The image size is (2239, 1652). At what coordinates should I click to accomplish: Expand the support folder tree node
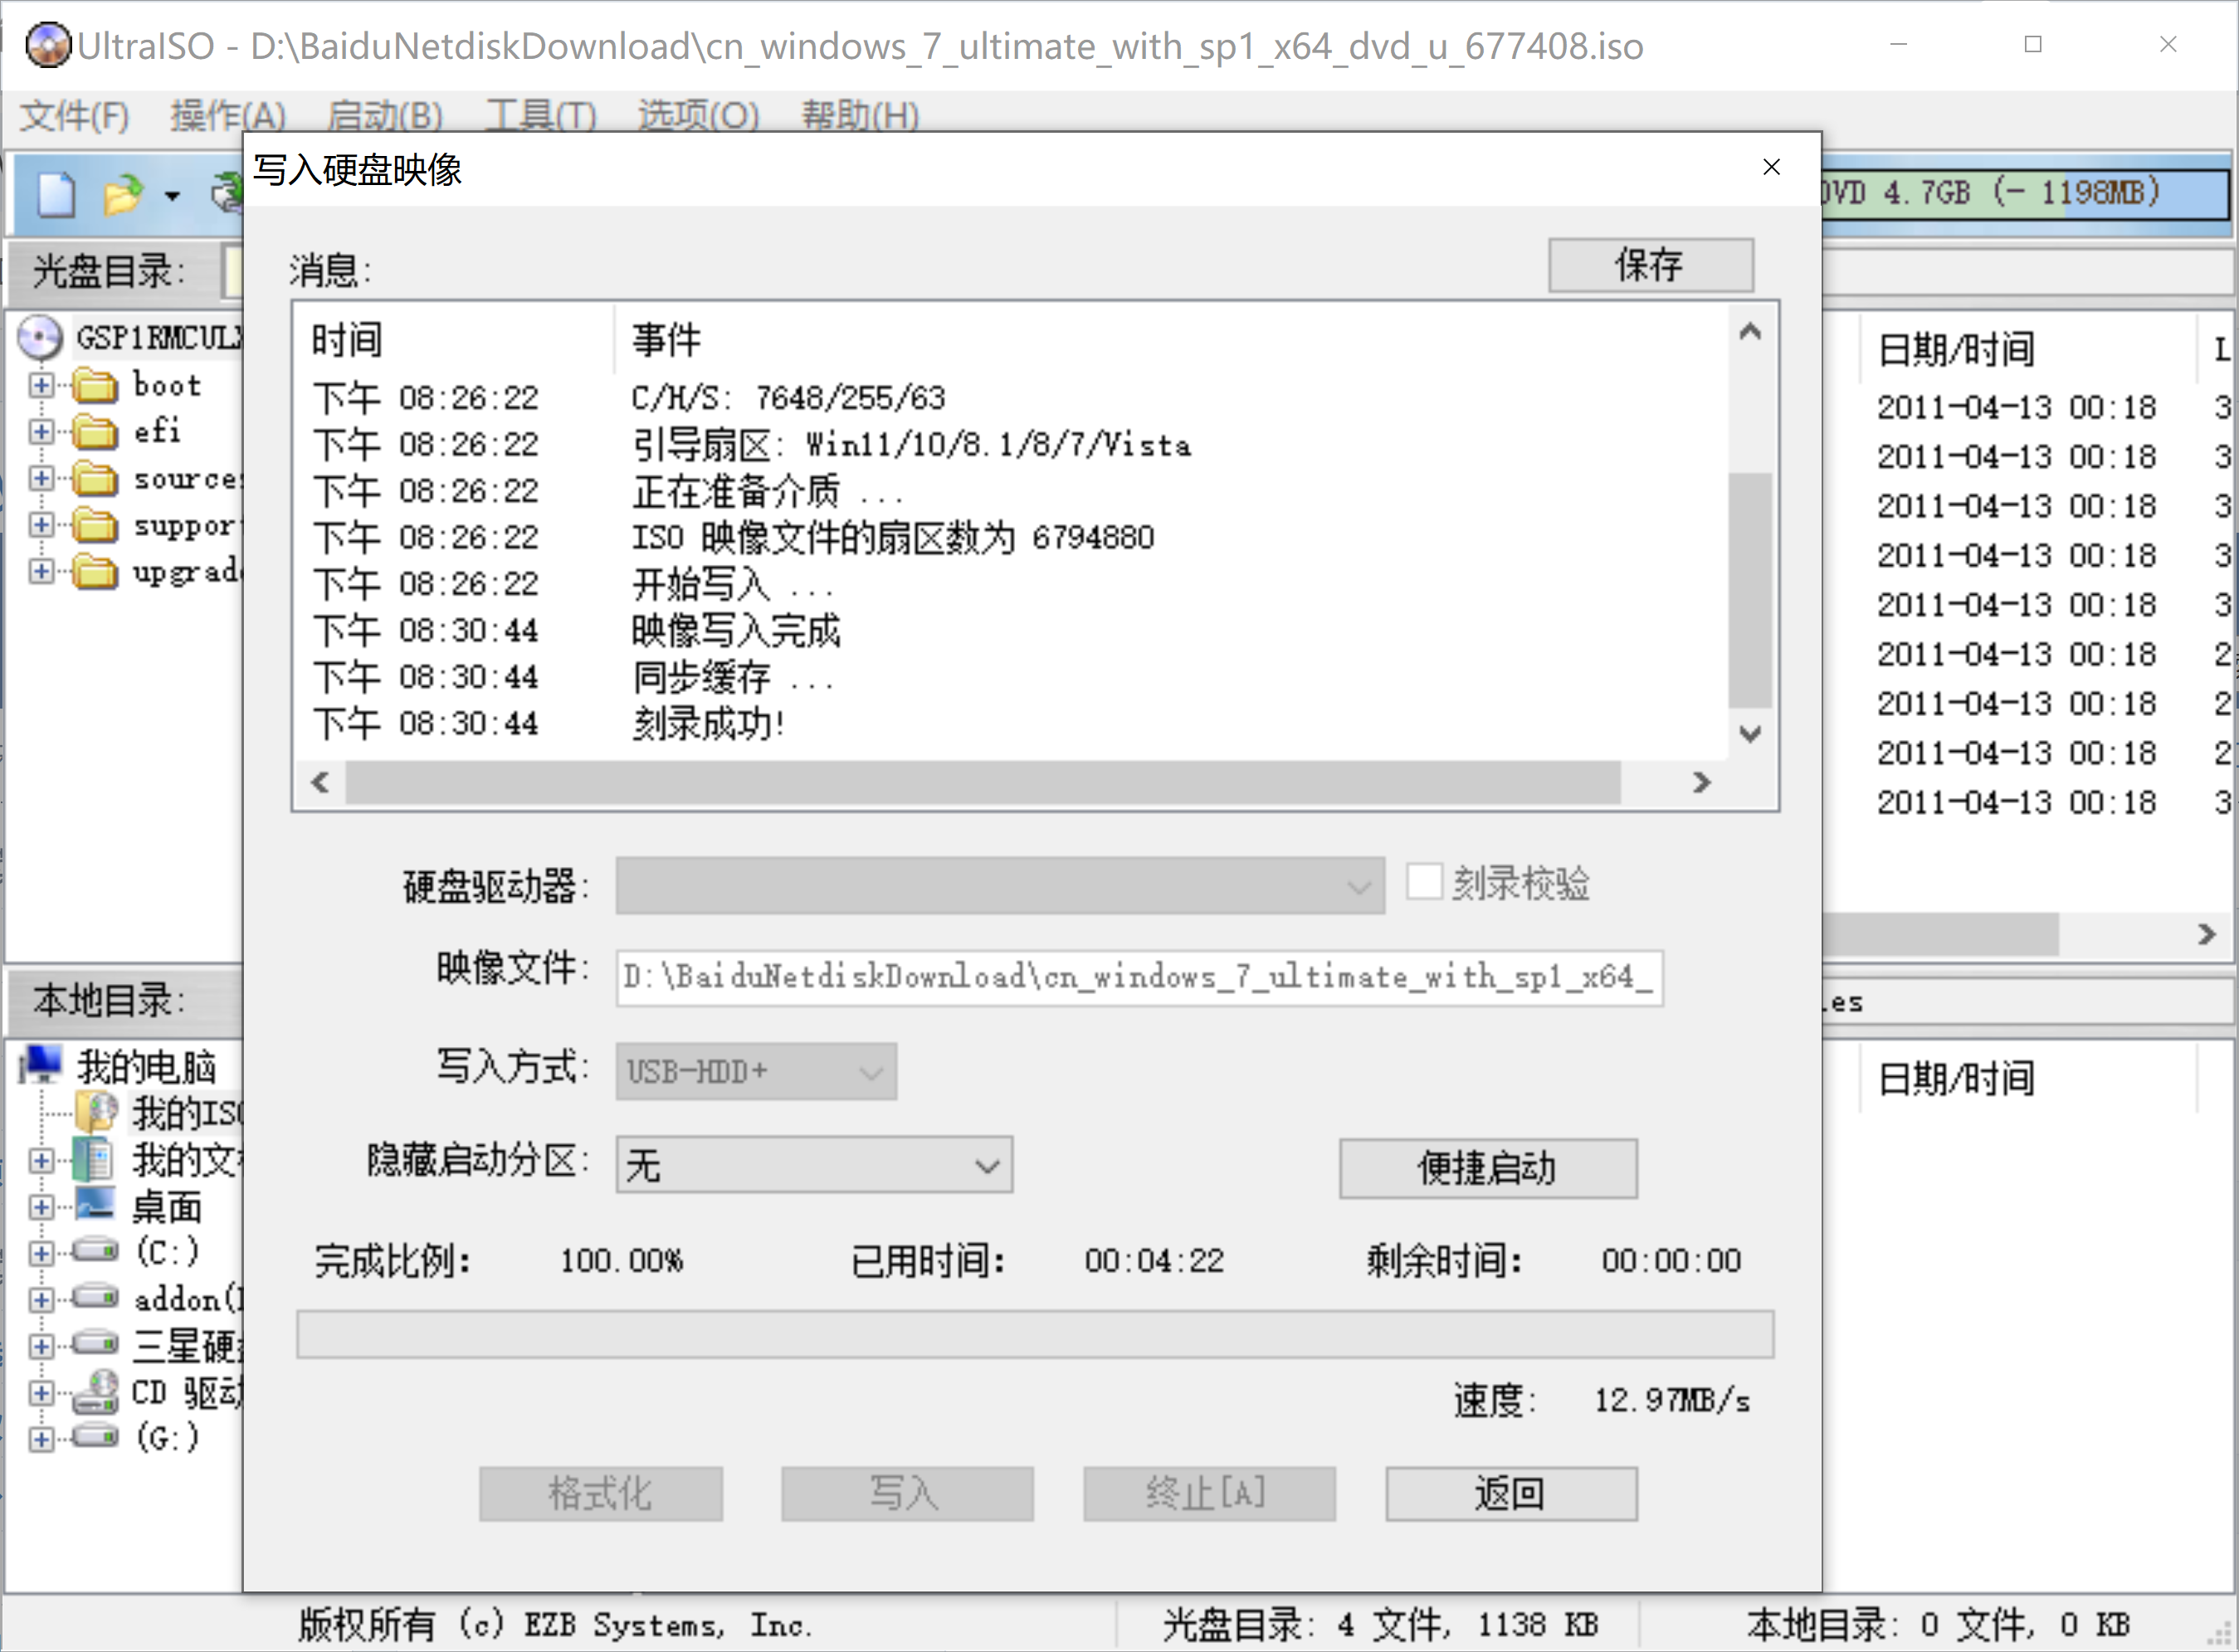(41, 525)
